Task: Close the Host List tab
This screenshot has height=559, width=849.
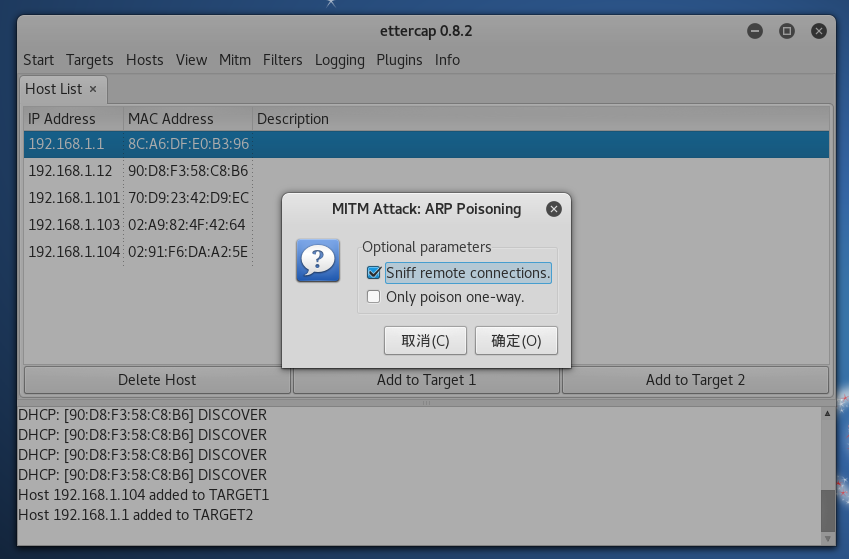Action: (93, 89)
